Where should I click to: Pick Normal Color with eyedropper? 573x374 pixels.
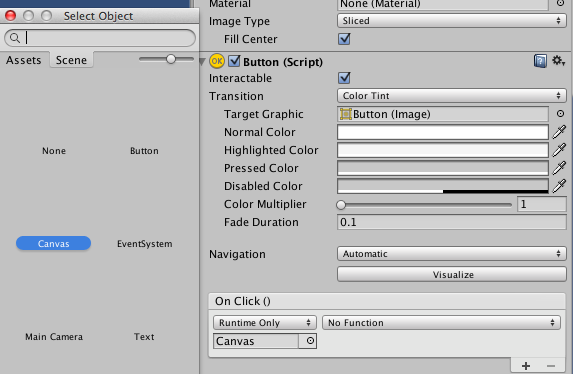click(x=559, y=132)
